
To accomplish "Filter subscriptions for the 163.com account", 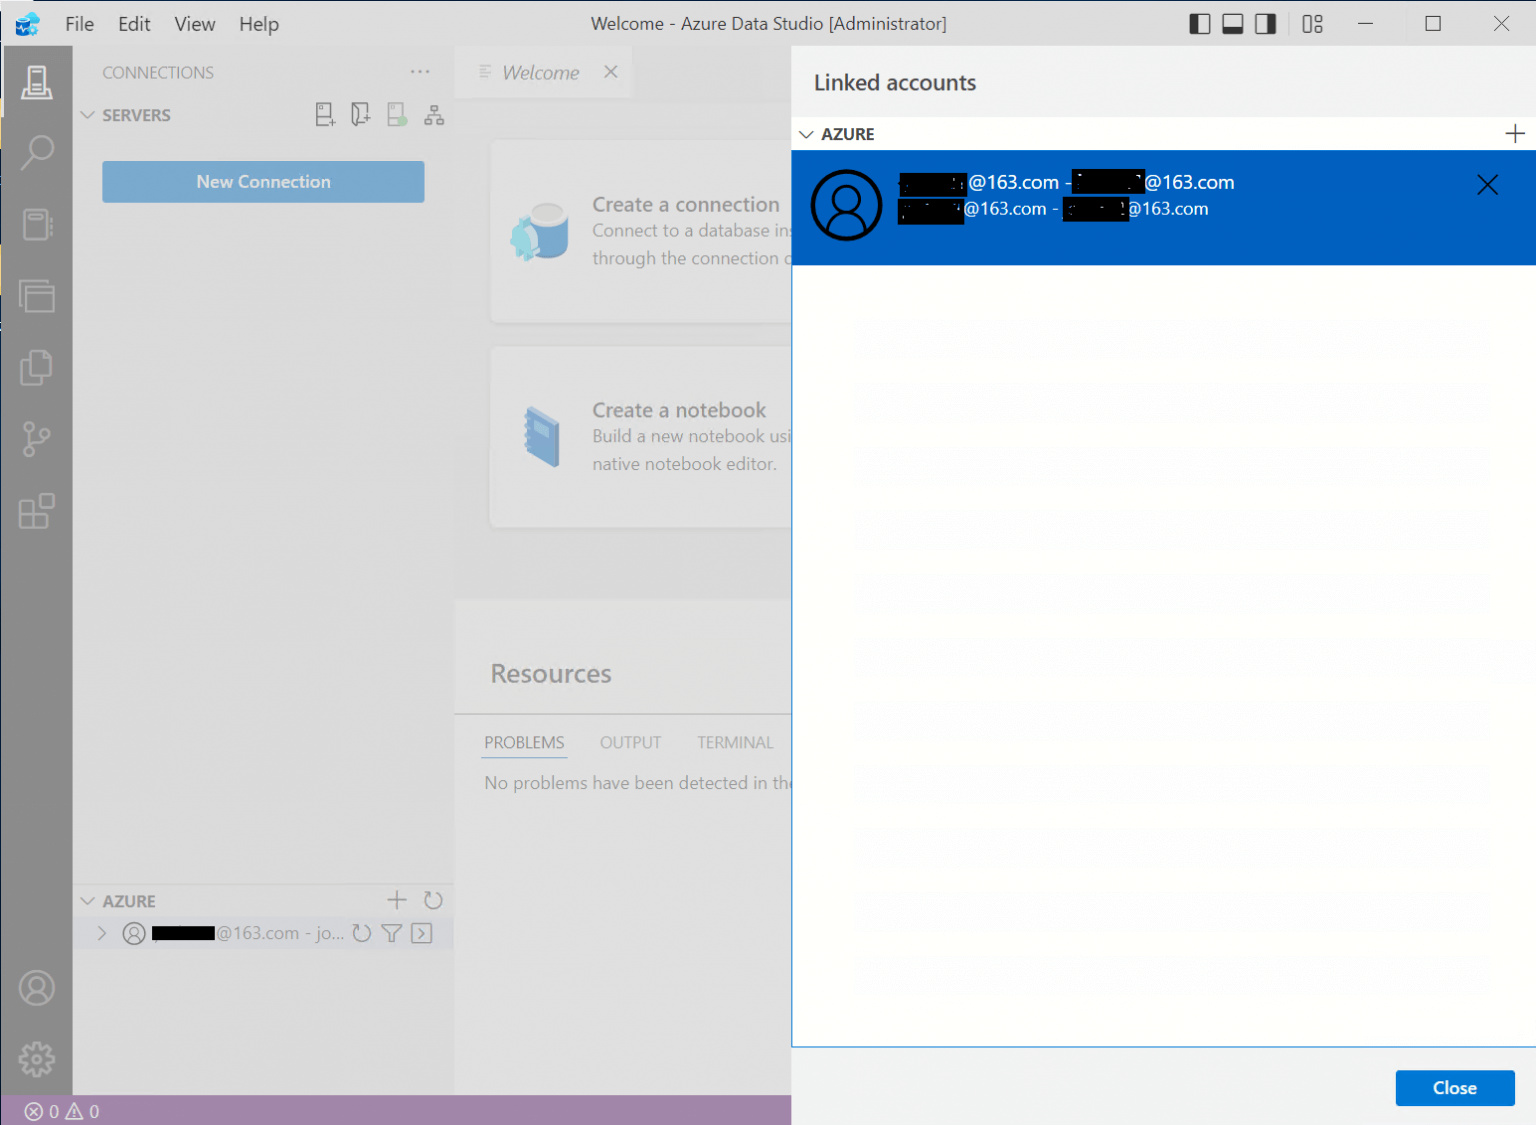I will coord(392,933).
